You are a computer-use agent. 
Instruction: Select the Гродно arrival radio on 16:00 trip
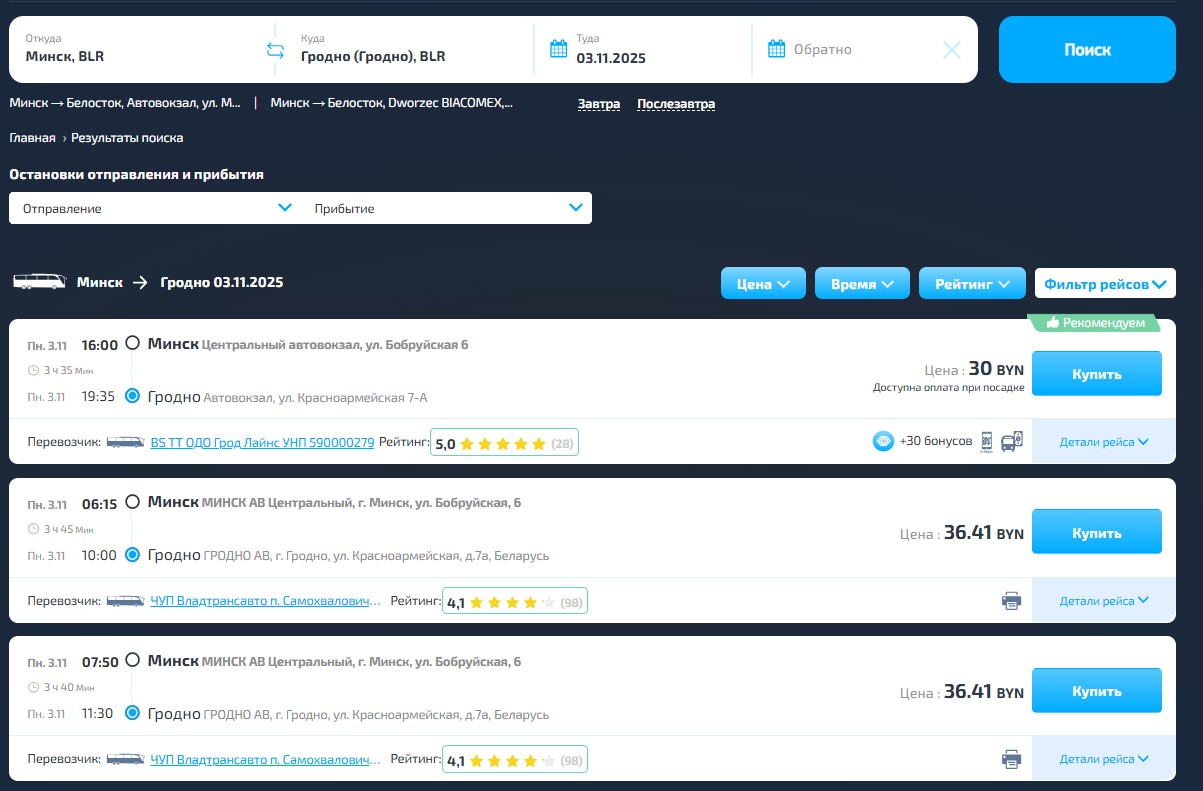click(x=132, y=397)
